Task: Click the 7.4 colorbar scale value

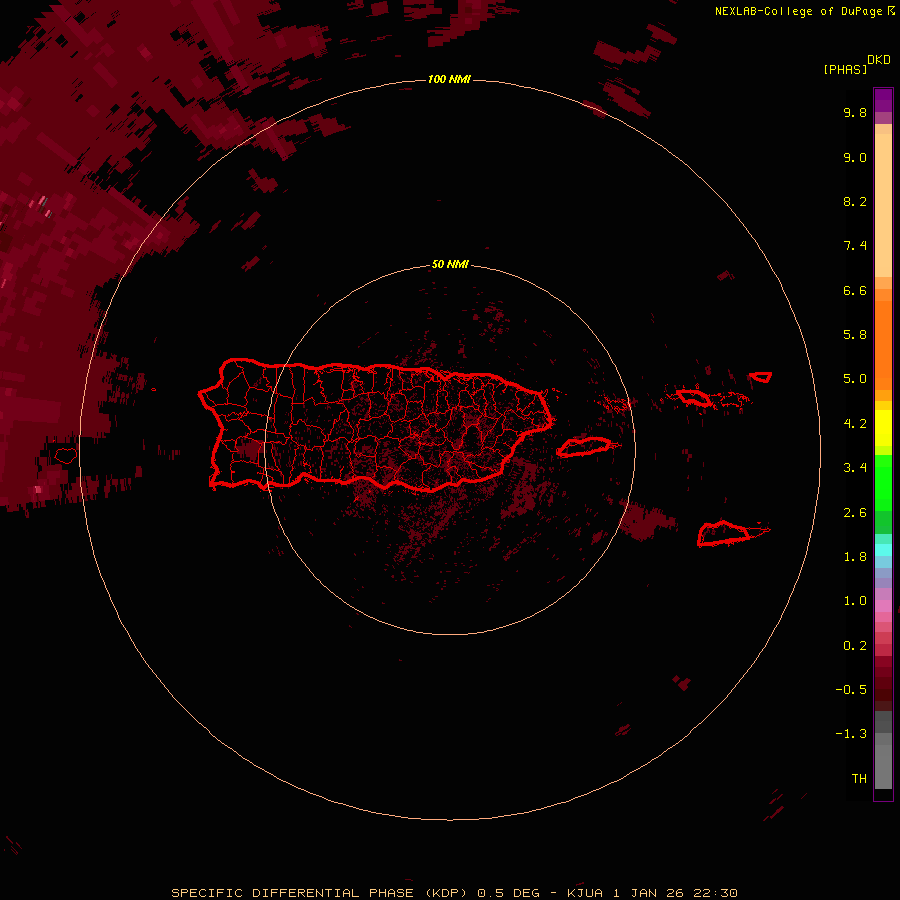Action: pos(855,246)
